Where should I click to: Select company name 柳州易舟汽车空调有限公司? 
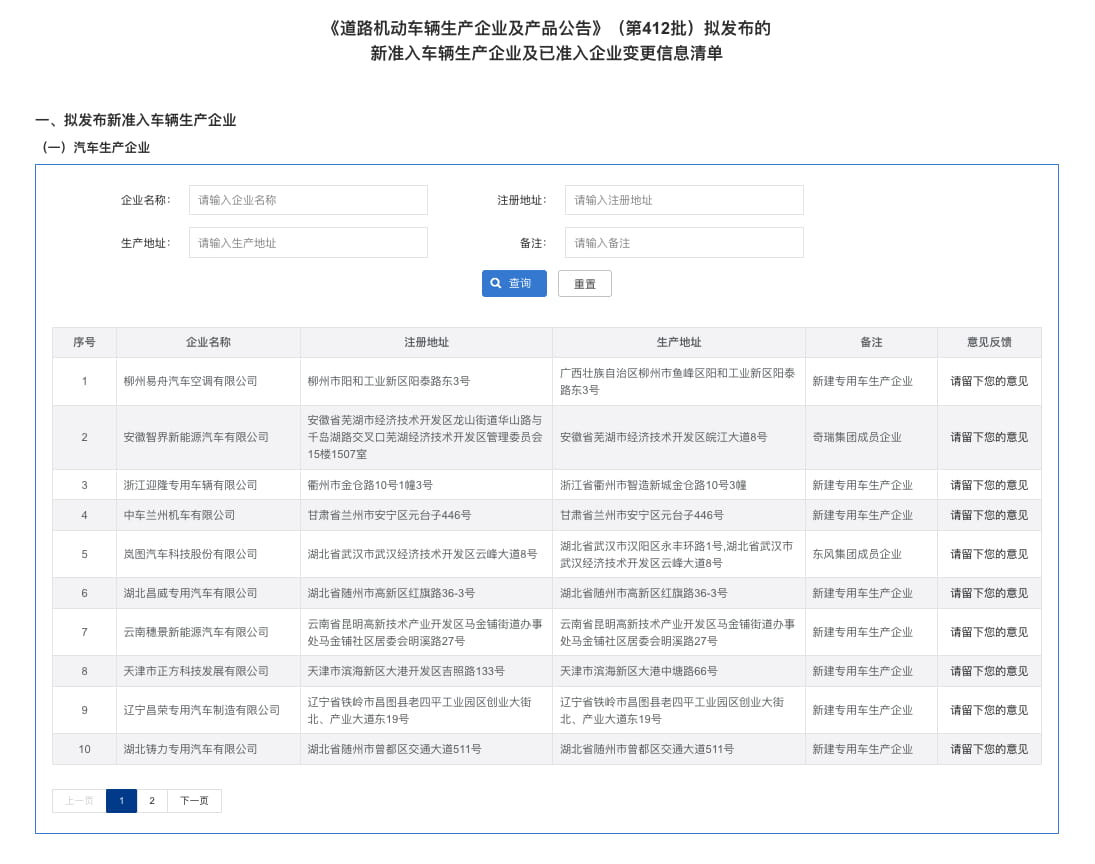[190, 381]
